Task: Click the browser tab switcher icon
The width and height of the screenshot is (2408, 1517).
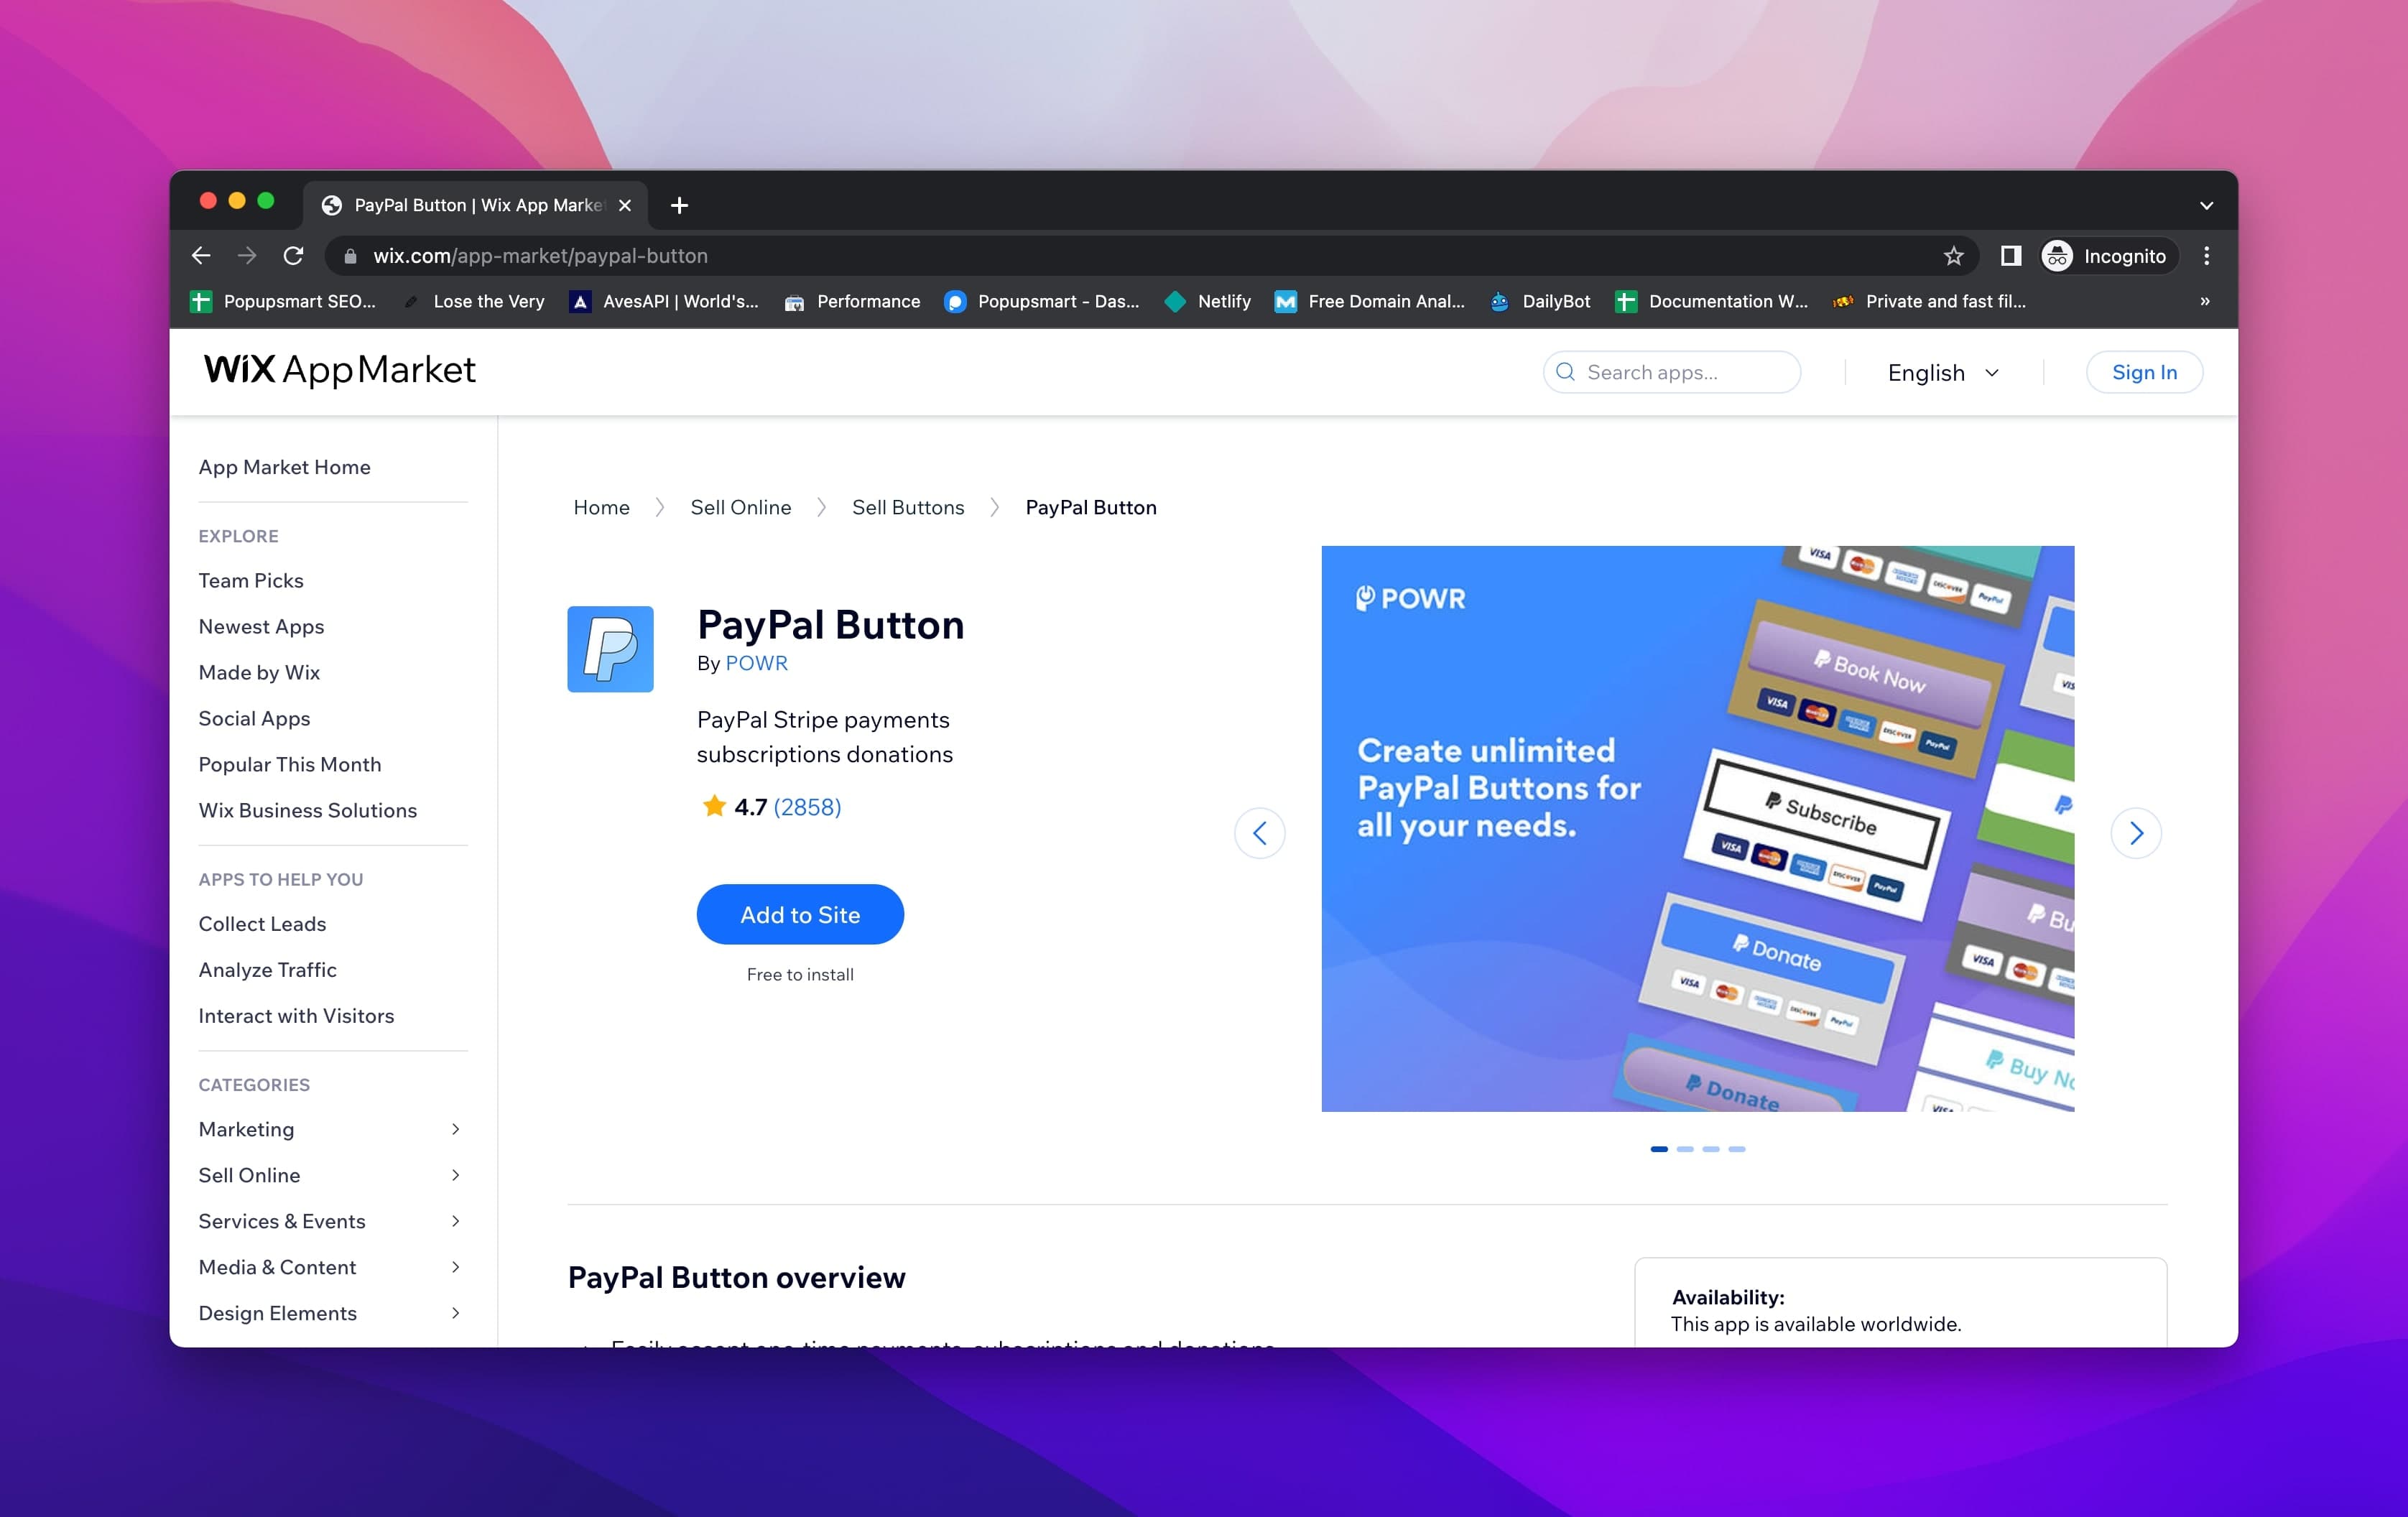Action: [x=2202, y=205]
